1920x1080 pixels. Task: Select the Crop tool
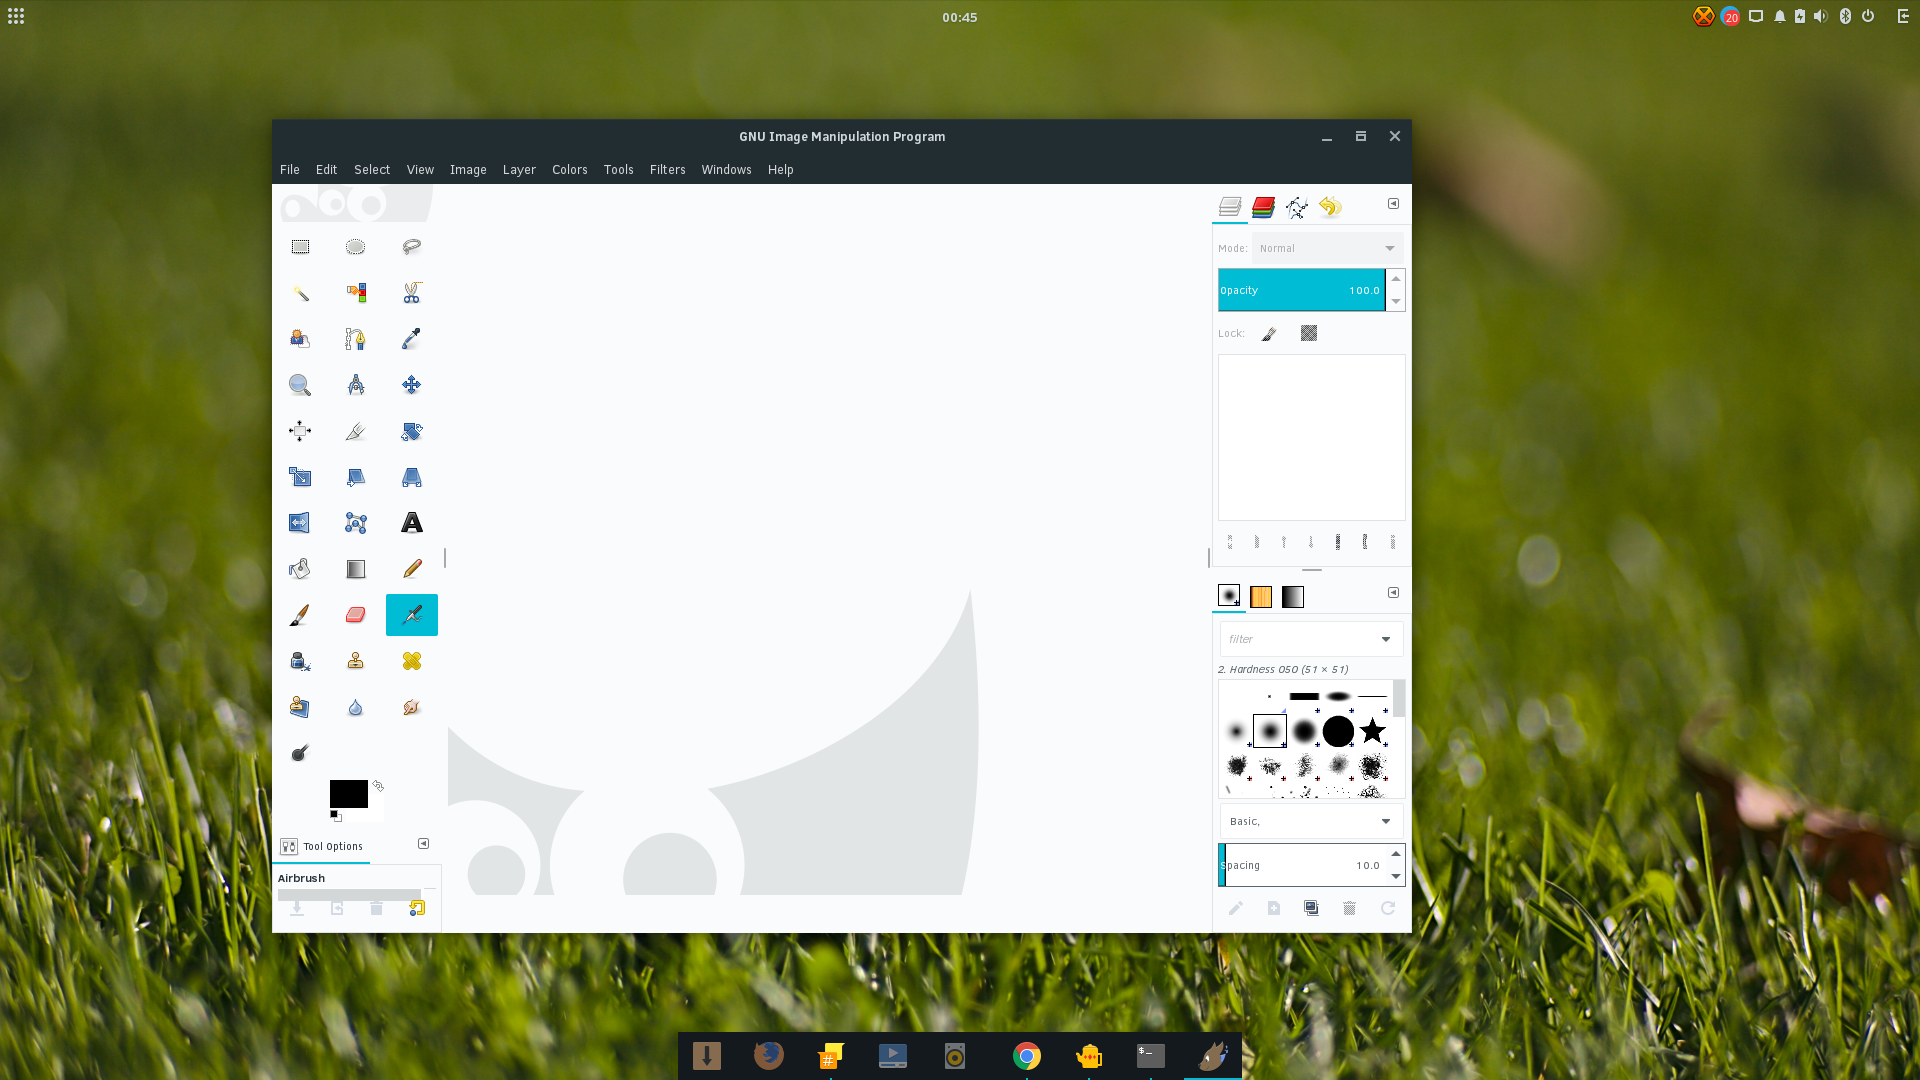pyautogui.click(x=355, y=431)
